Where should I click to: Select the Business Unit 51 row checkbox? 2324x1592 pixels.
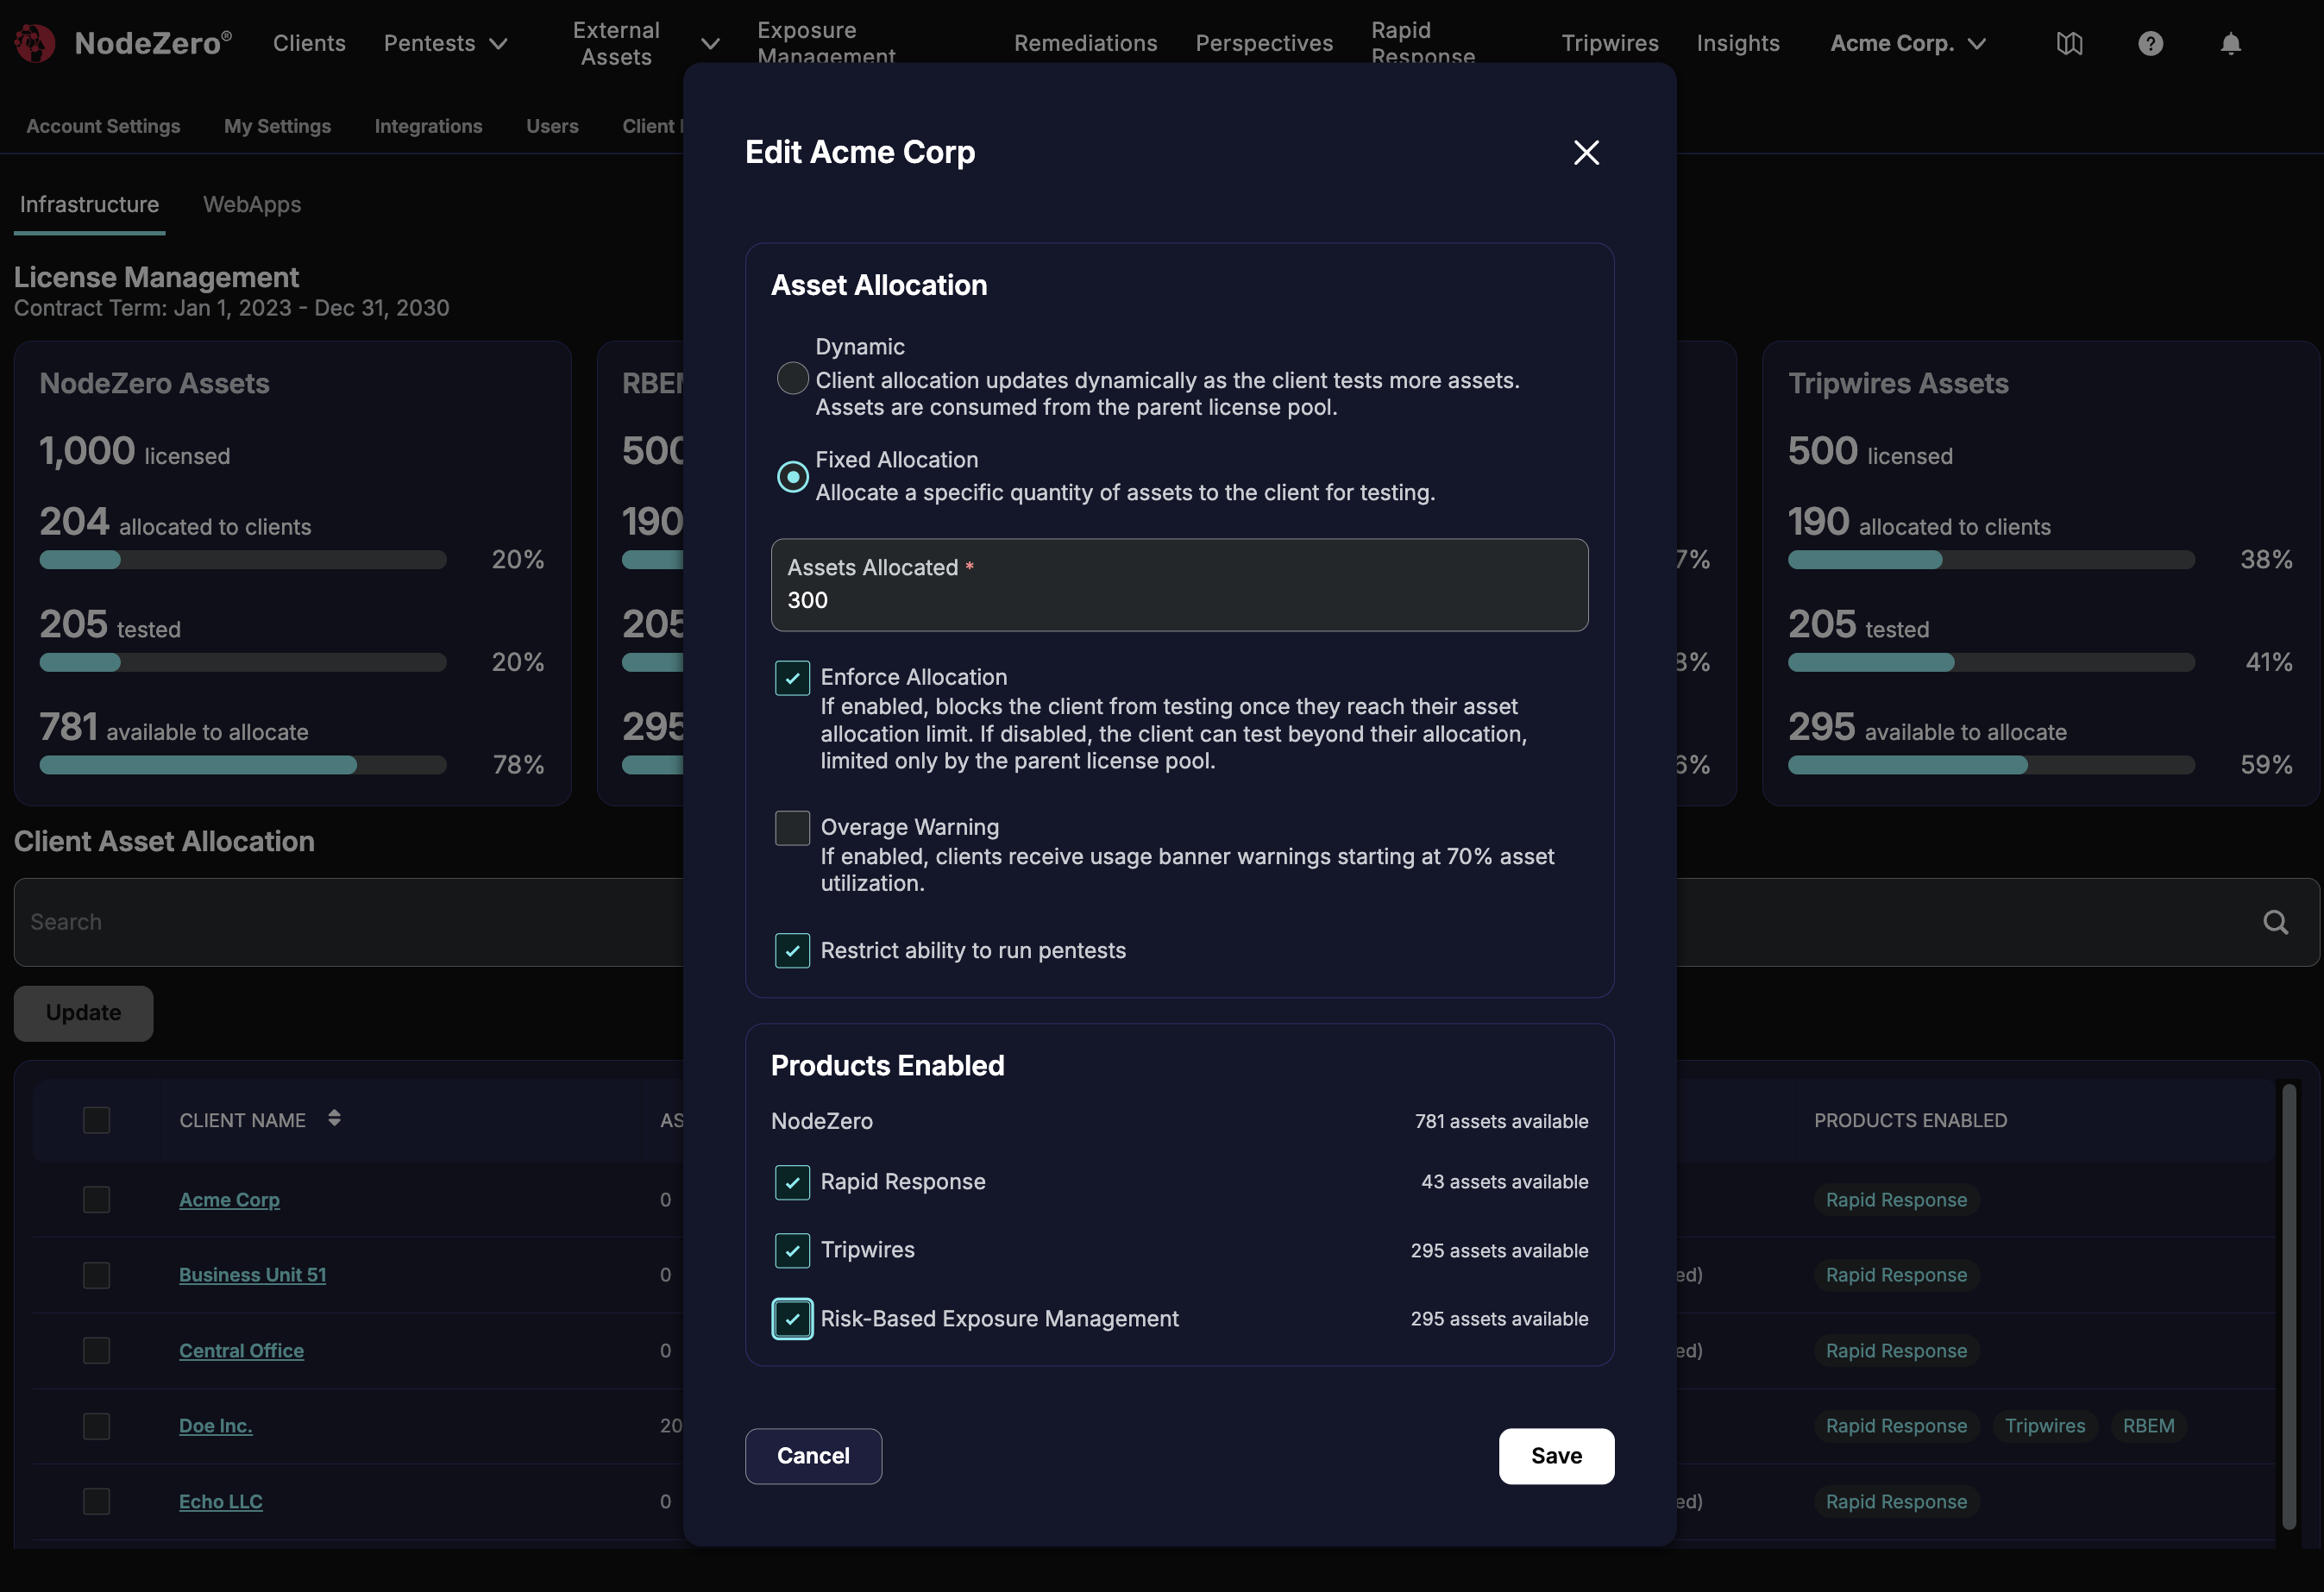pos(96,1275)
